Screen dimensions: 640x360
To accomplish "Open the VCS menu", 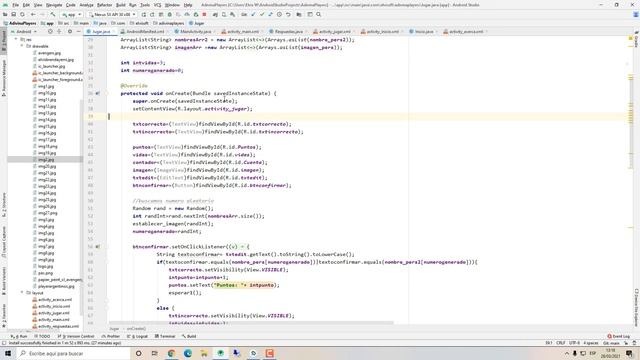I will click(x=157, y=5).
